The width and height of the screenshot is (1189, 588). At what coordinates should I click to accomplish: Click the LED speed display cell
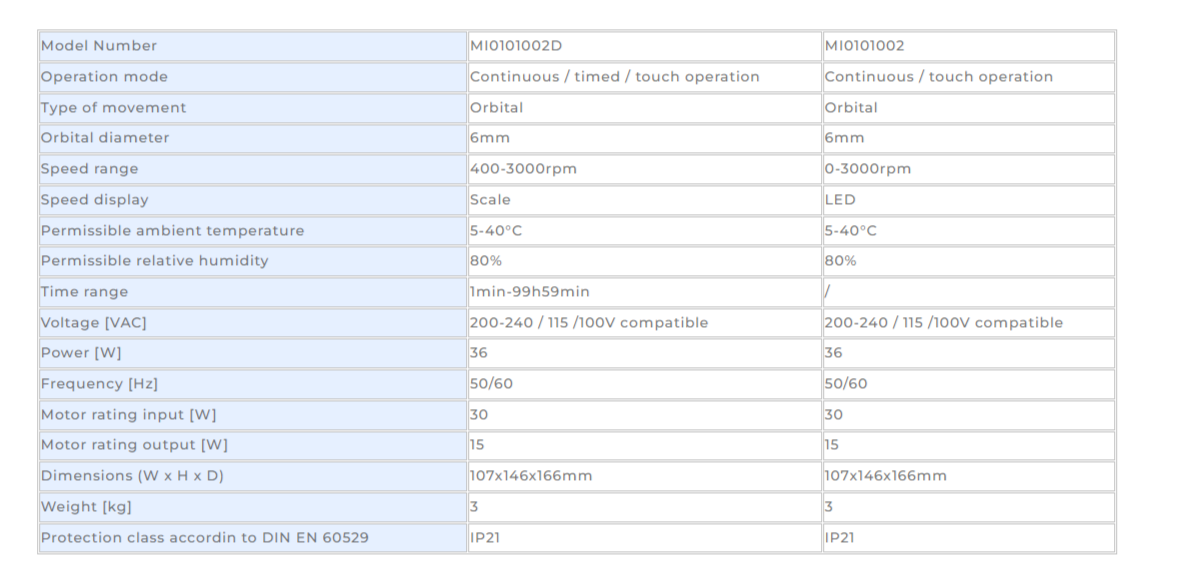pyautogui.click(x=968, y=200)
